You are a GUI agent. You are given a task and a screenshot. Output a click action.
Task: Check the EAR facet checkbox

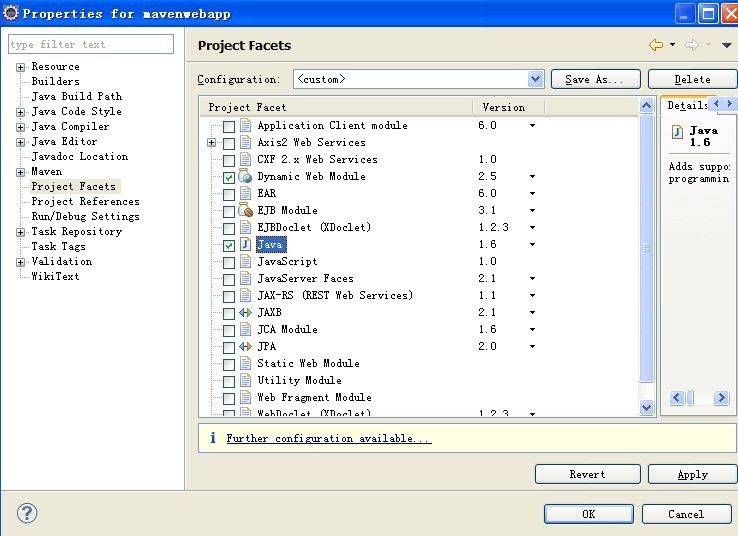(229, 194)
